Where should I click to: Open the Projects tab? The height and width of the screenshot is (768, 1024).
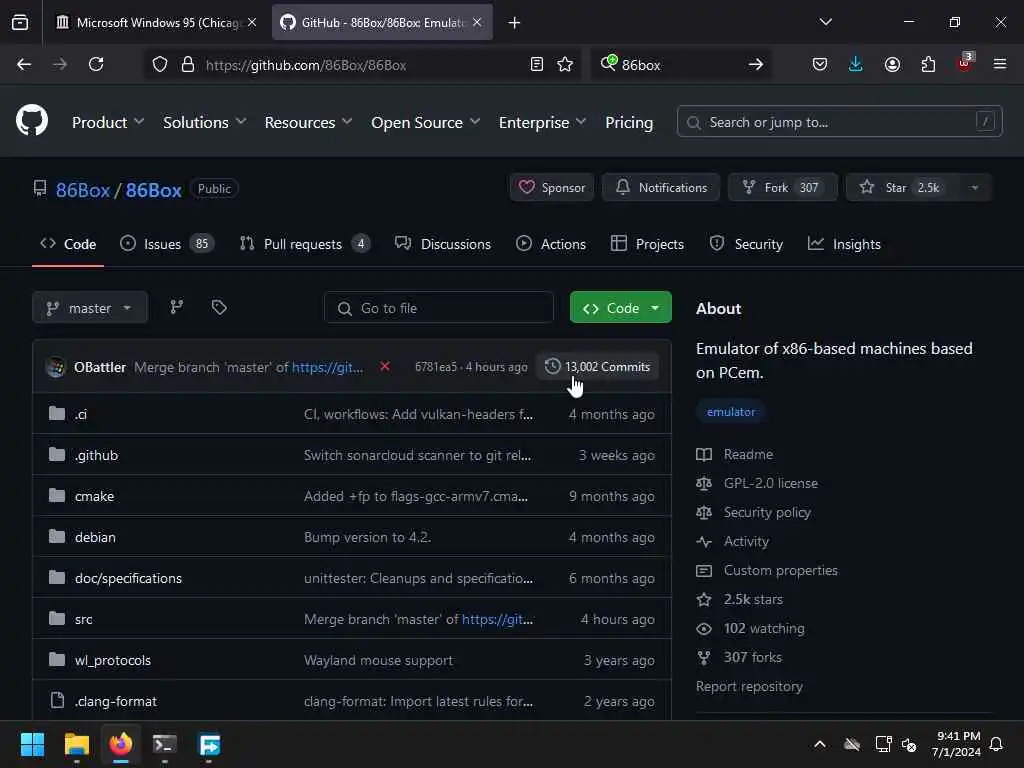point(647,244)
